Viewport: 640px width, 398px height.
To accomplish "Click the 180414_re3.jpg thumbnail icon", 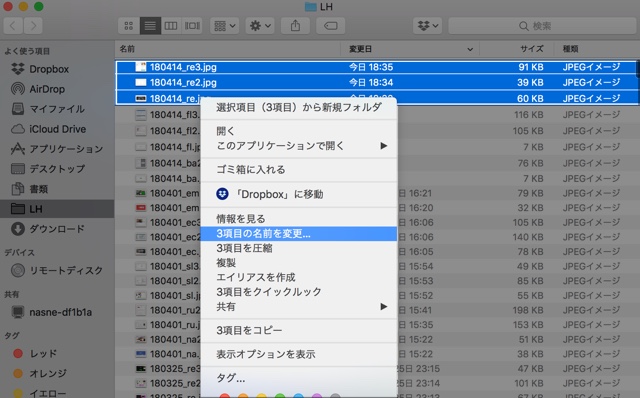I will tap(141, 67).
